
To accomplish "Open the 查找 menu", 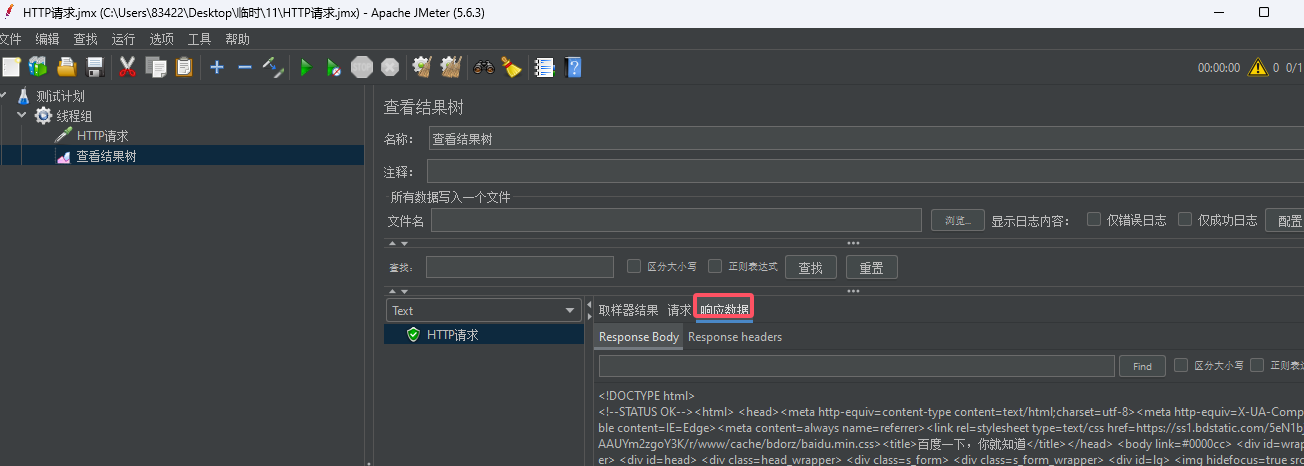I will tap(85, 39).
